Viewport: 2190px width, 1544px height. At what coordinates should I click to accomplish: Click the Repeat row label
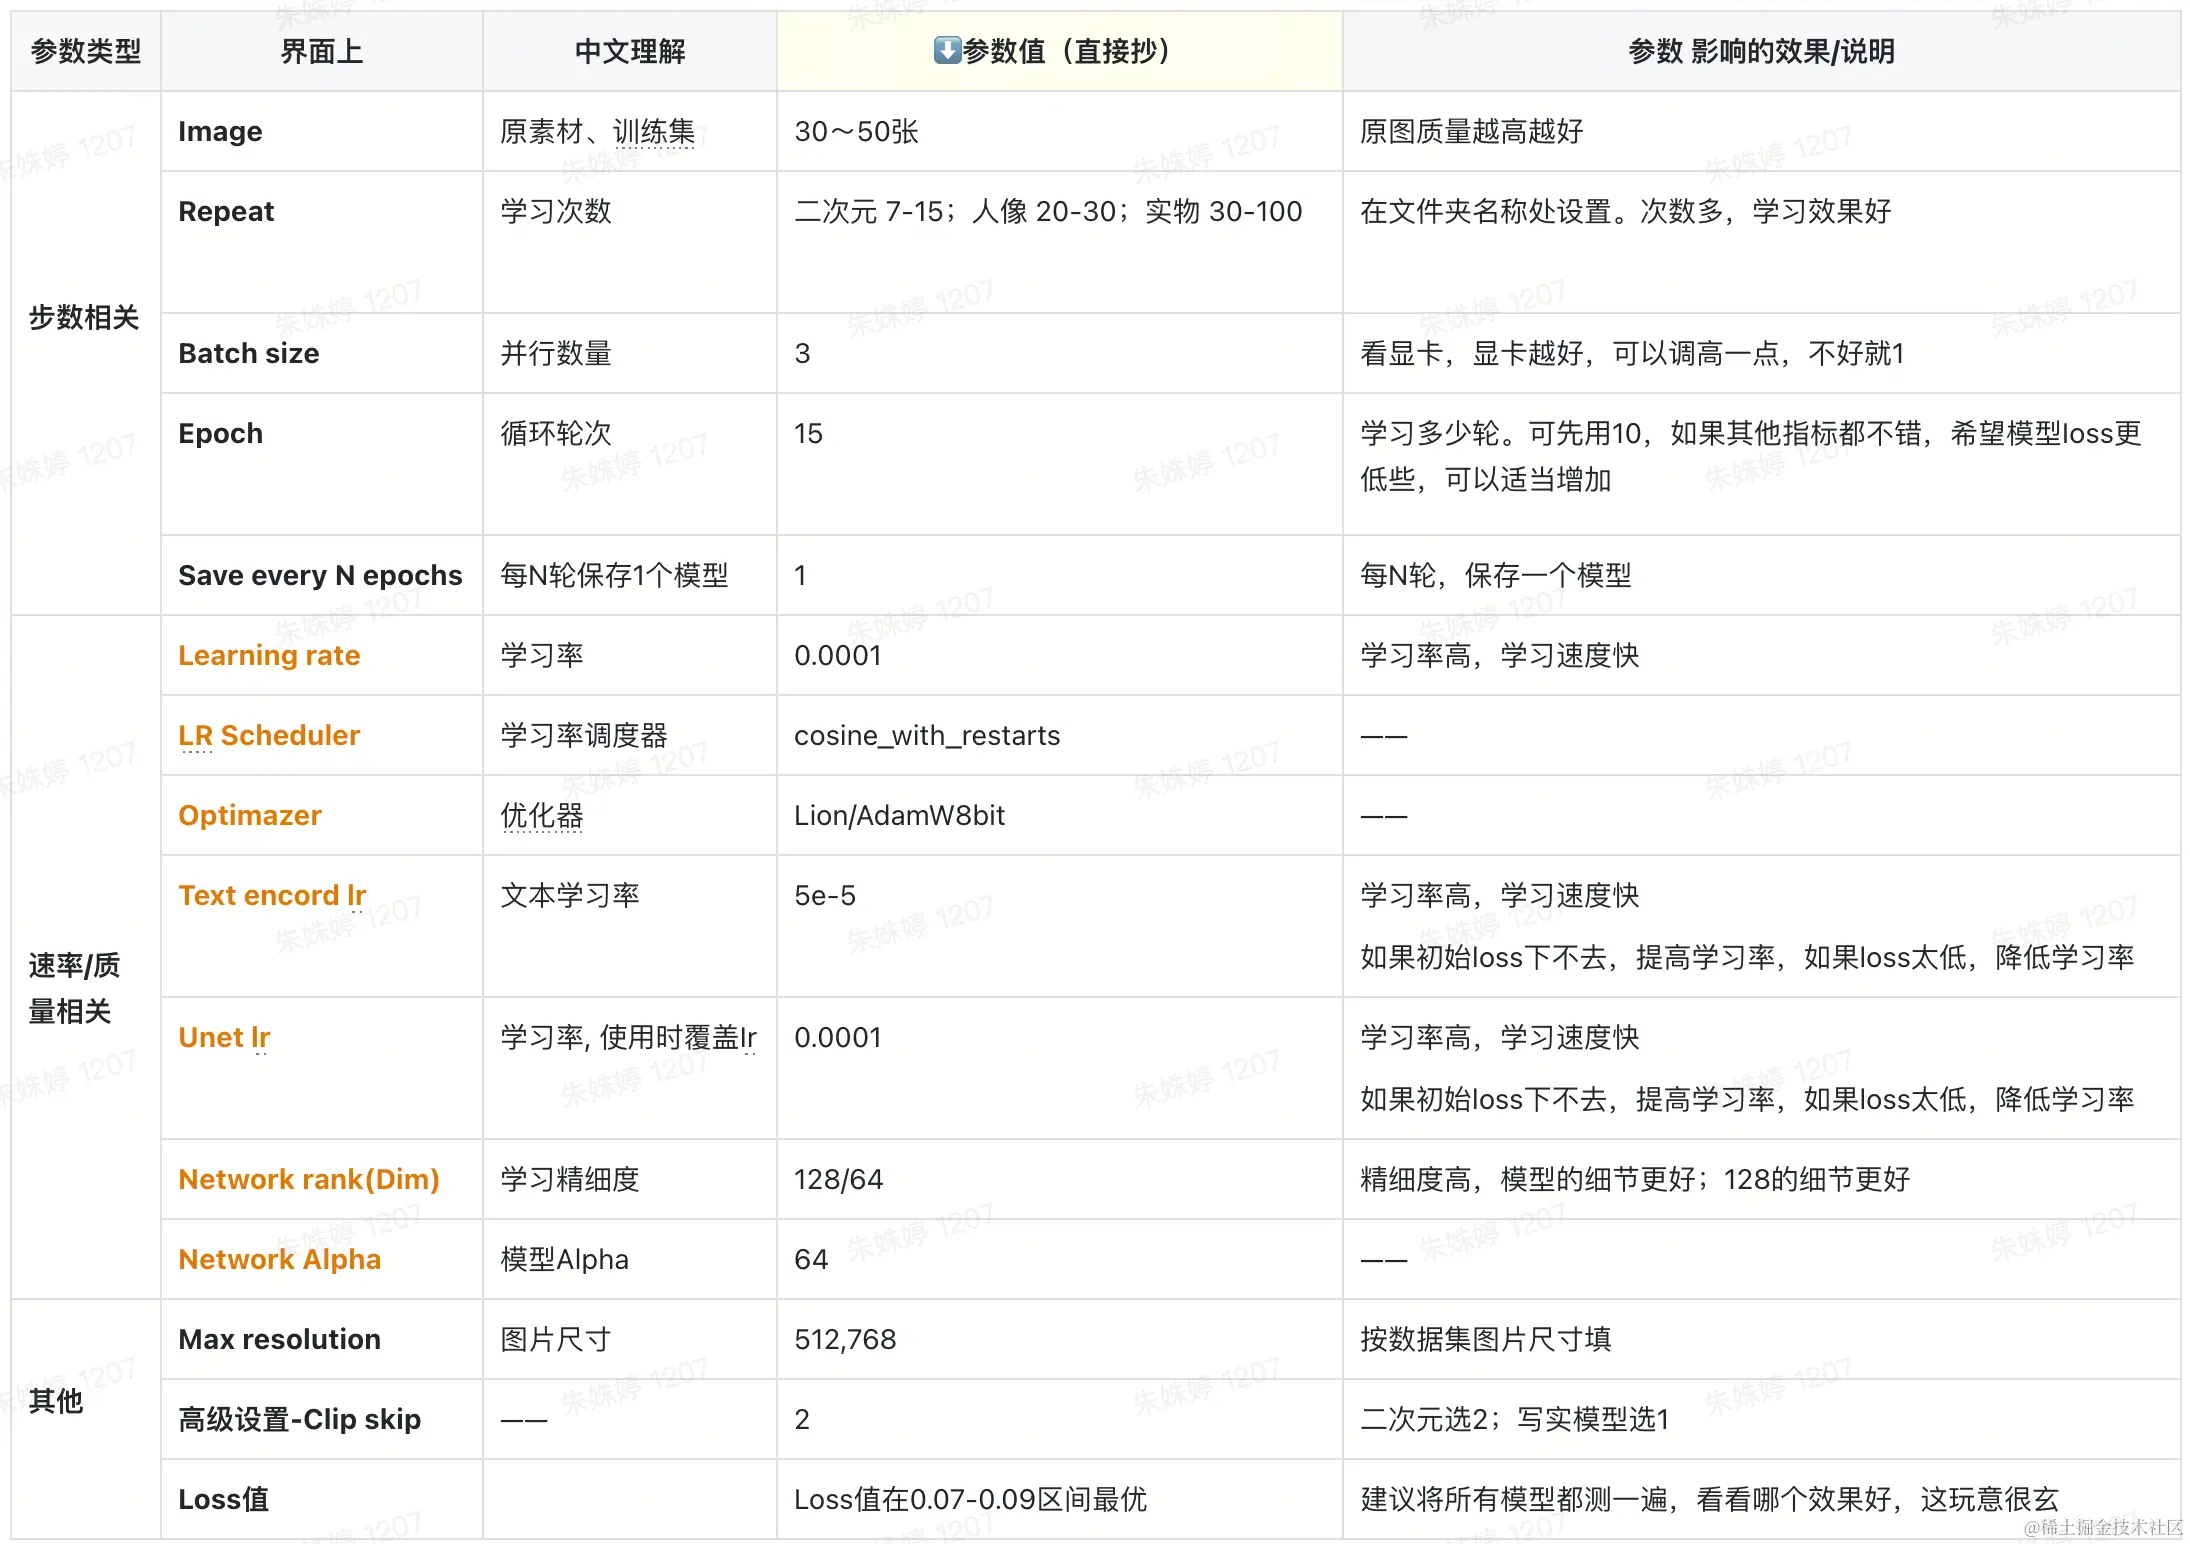click(226, 211)
